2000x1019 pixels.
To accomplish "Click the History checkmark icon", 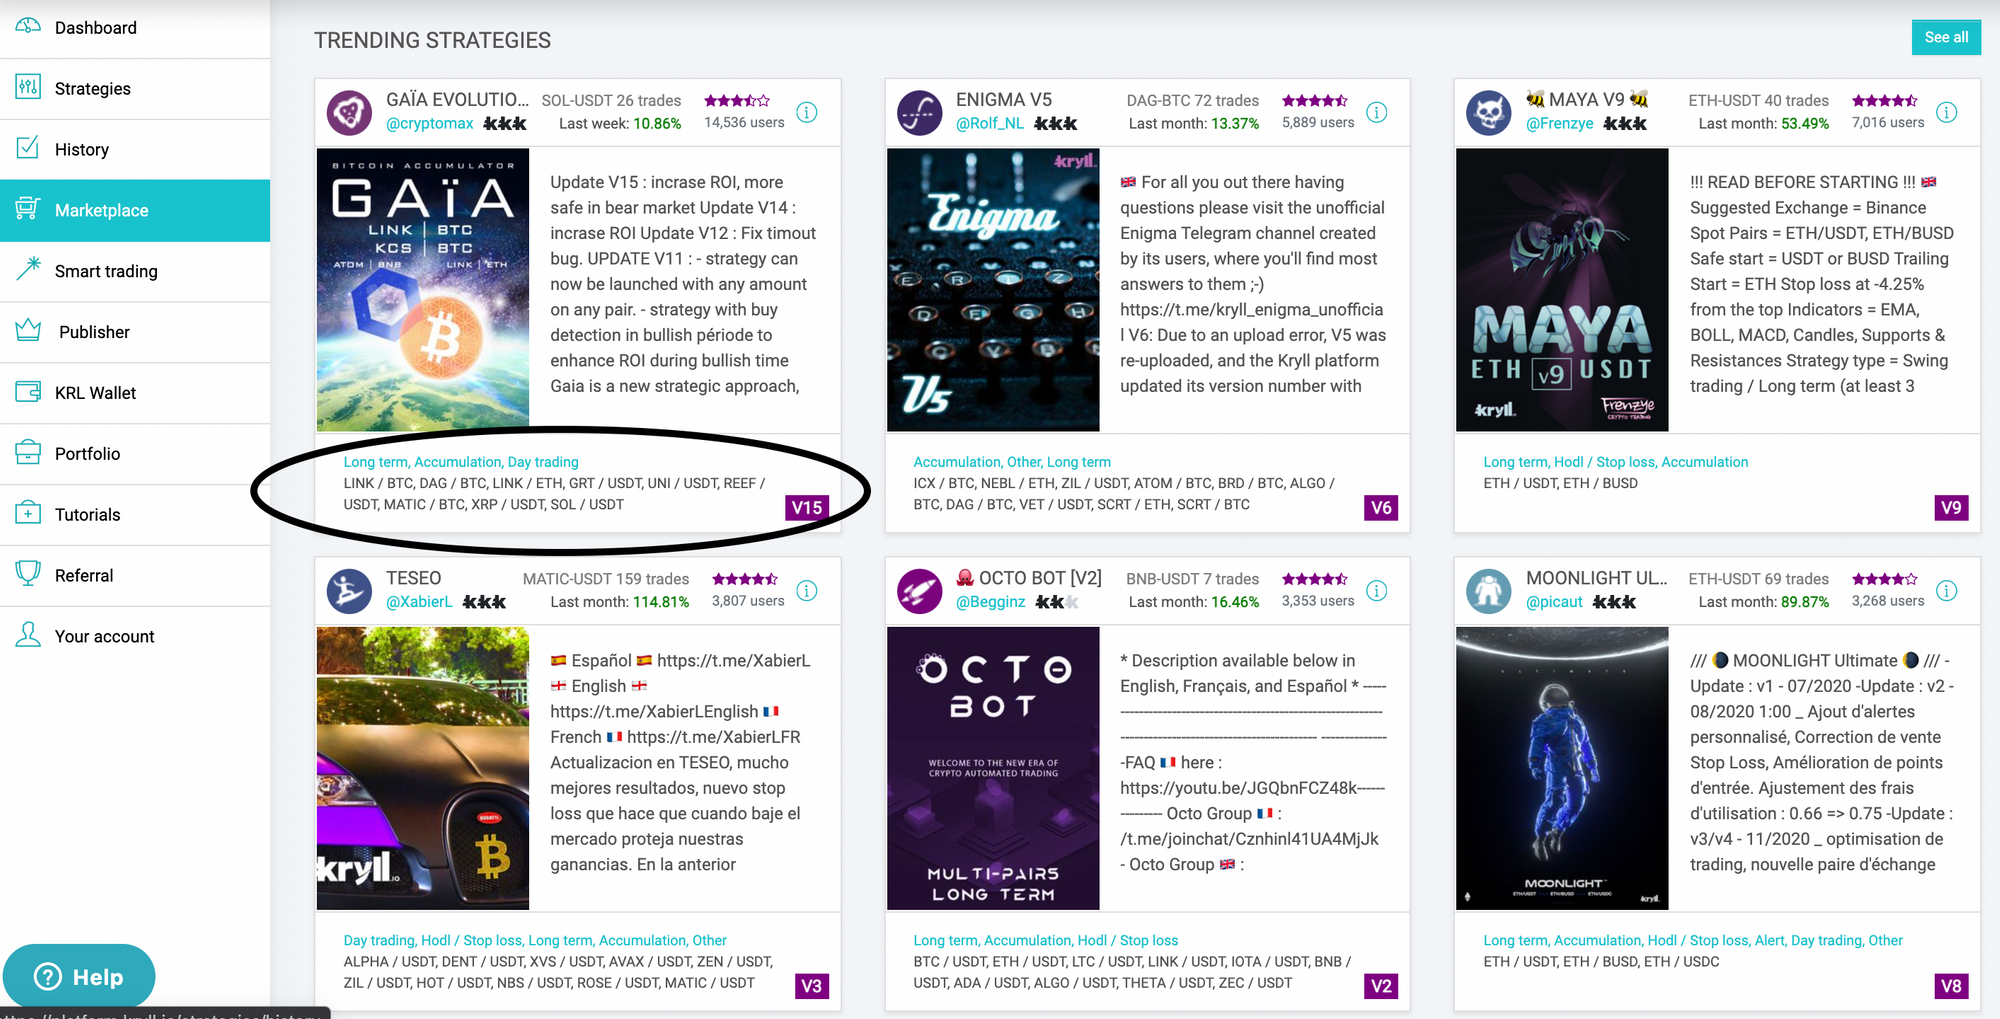I will [28, 148].
